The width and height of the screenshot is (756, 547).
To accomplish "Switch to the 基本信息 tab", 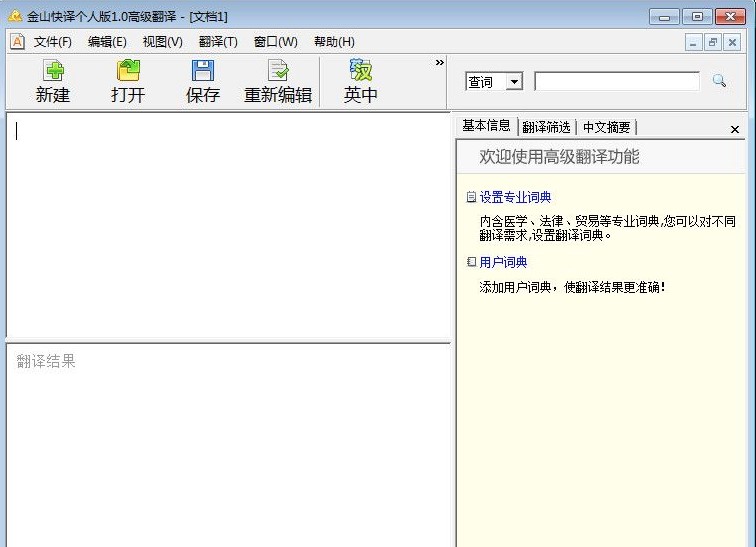I will 486,126.
